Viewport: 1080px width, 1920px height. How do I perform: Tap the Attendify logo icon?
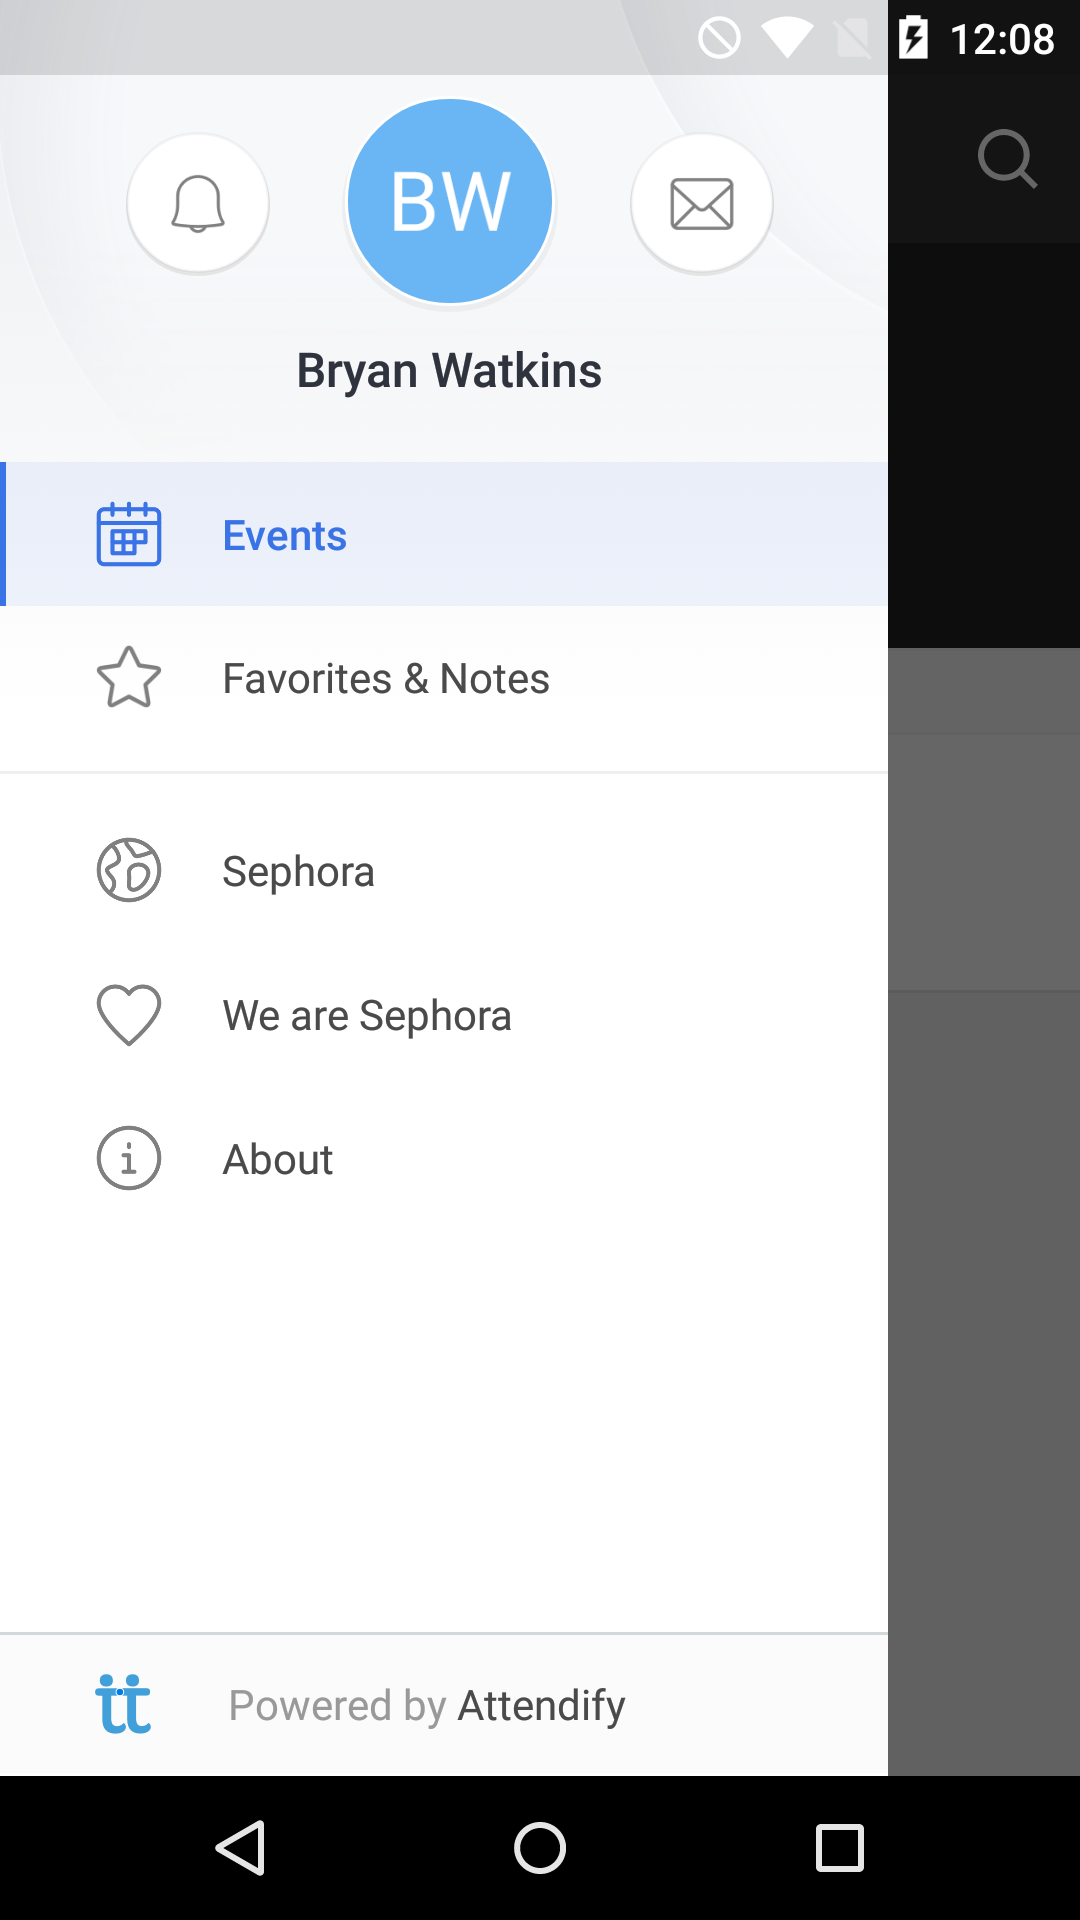[x=123, y=1704]
